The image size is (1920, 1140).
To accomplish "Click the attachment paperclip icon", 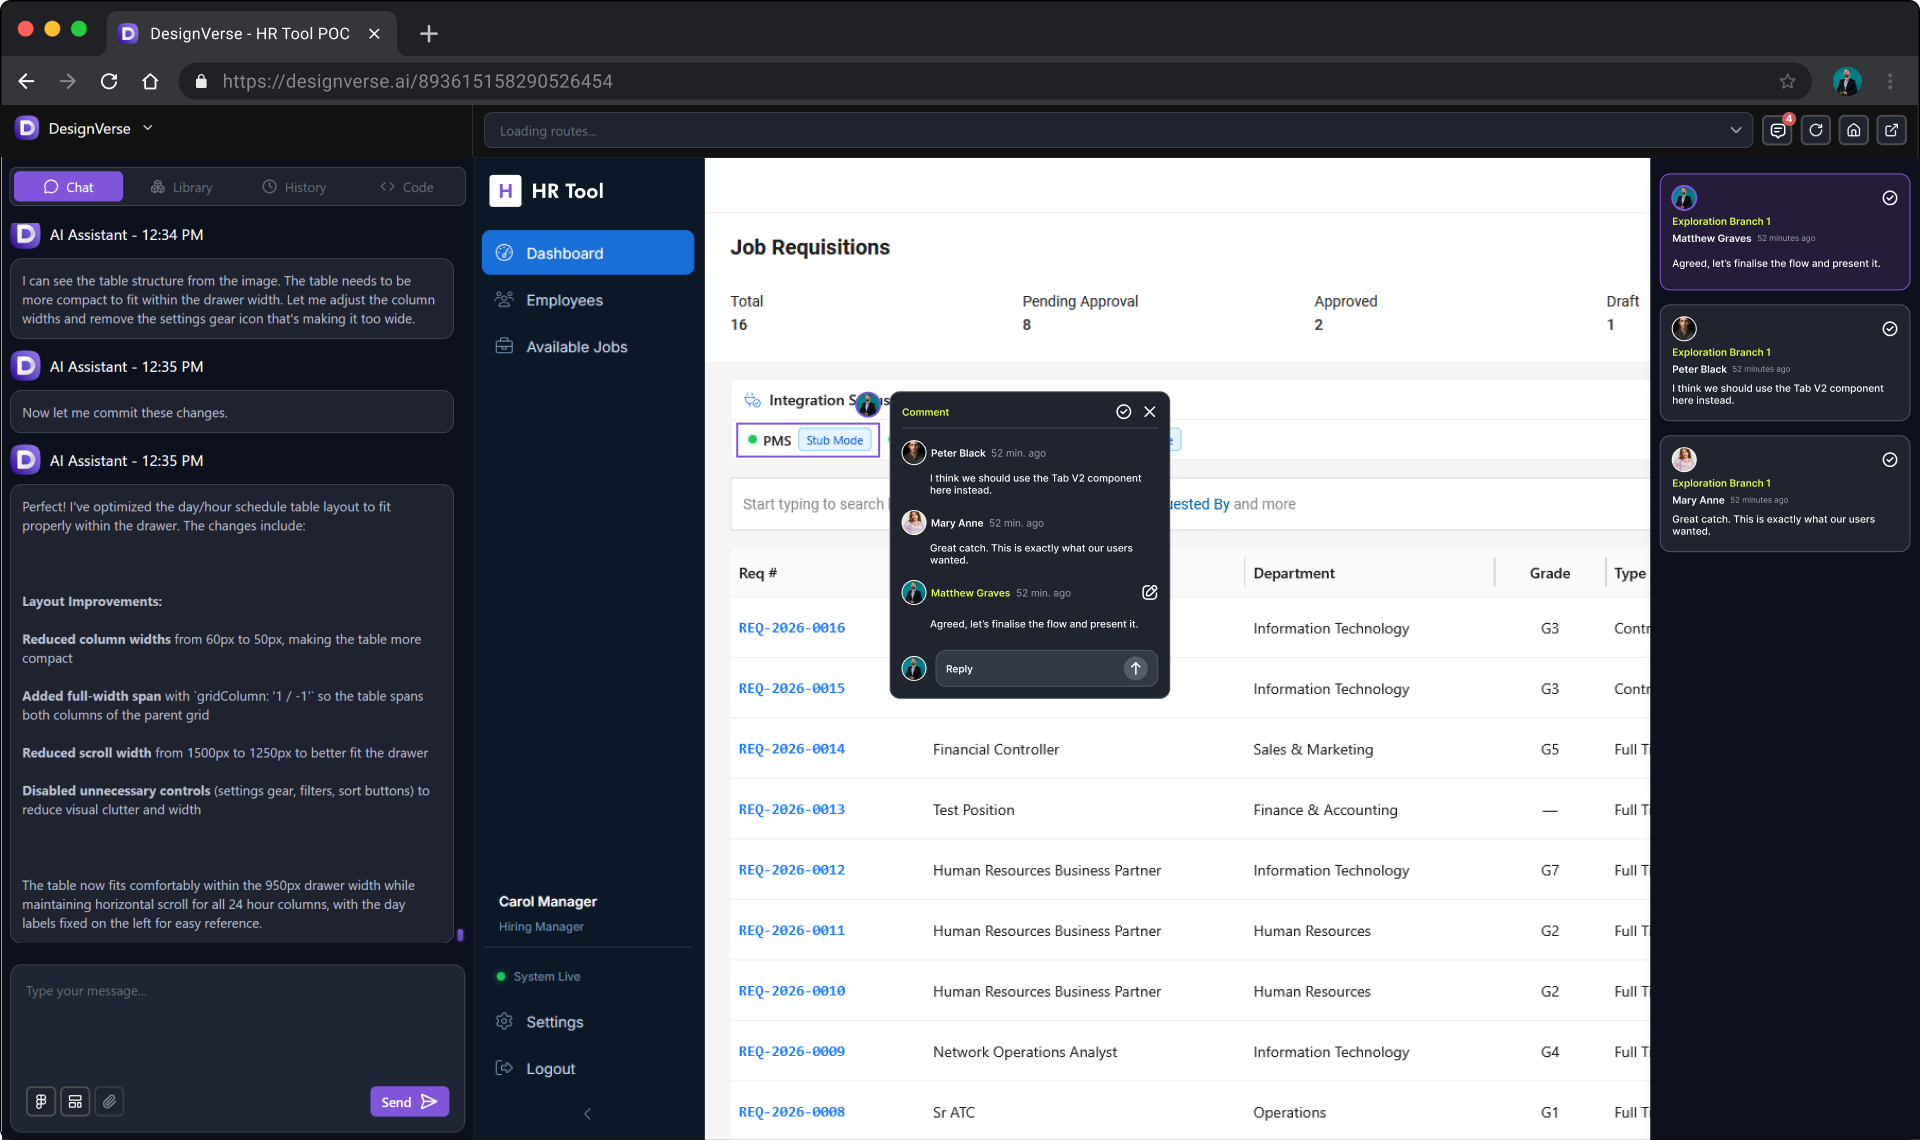I will pos(109,1101).
